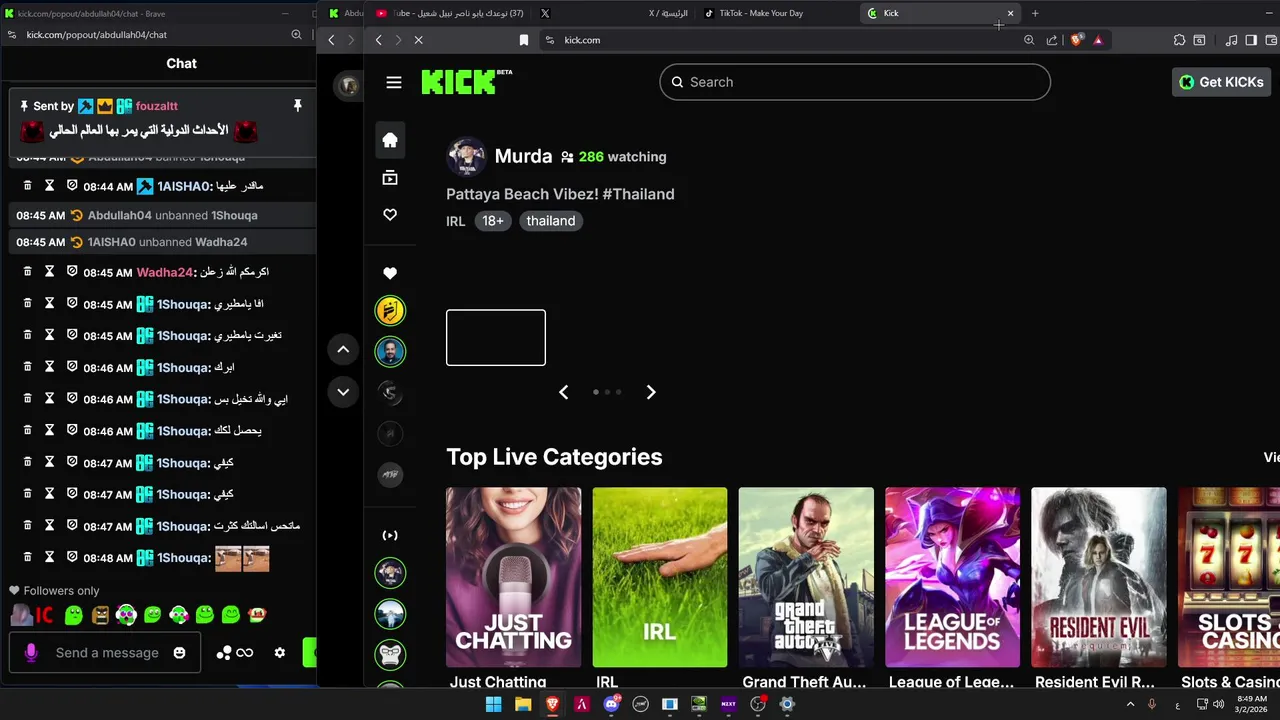
Task: Click the thailand tag
Action: [x=551, y=221]
